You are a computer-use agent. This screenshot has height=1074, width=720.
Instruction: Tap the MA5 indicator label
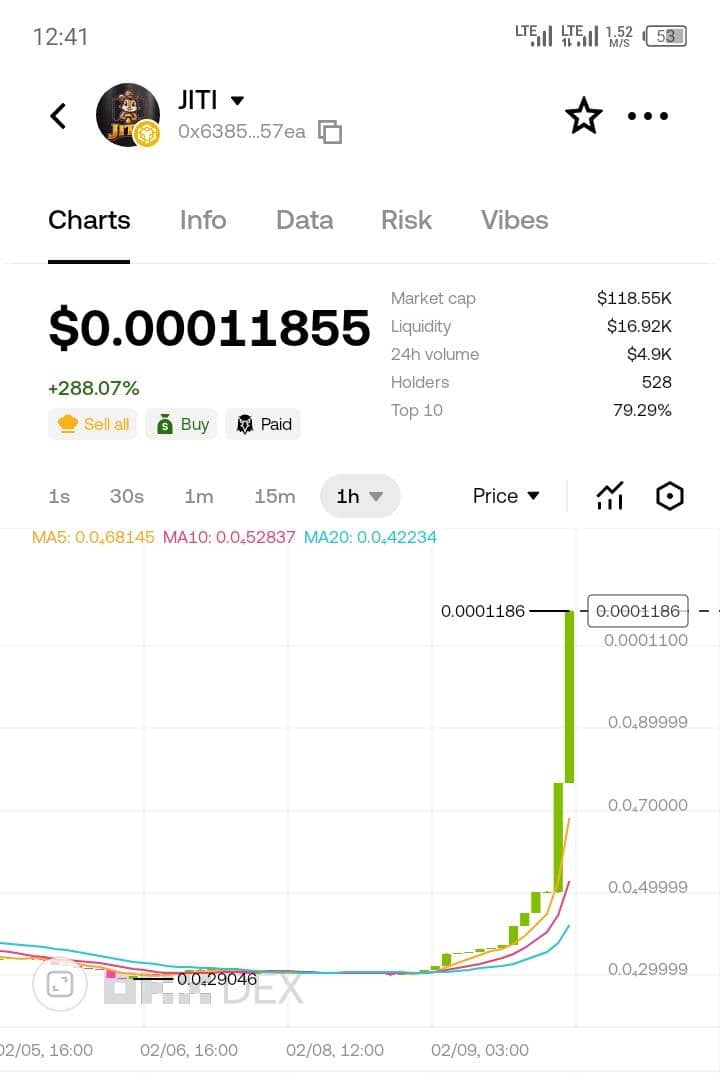pos(93,537)
